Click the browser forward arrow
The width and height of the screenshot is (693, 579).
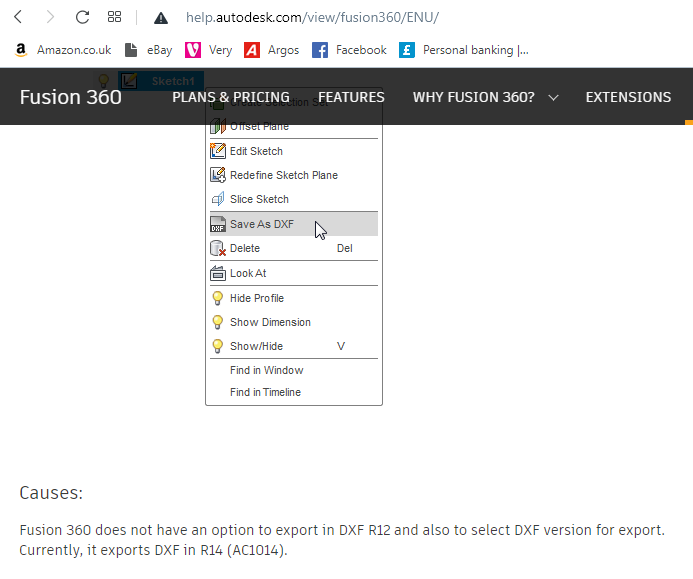(50, 17)
